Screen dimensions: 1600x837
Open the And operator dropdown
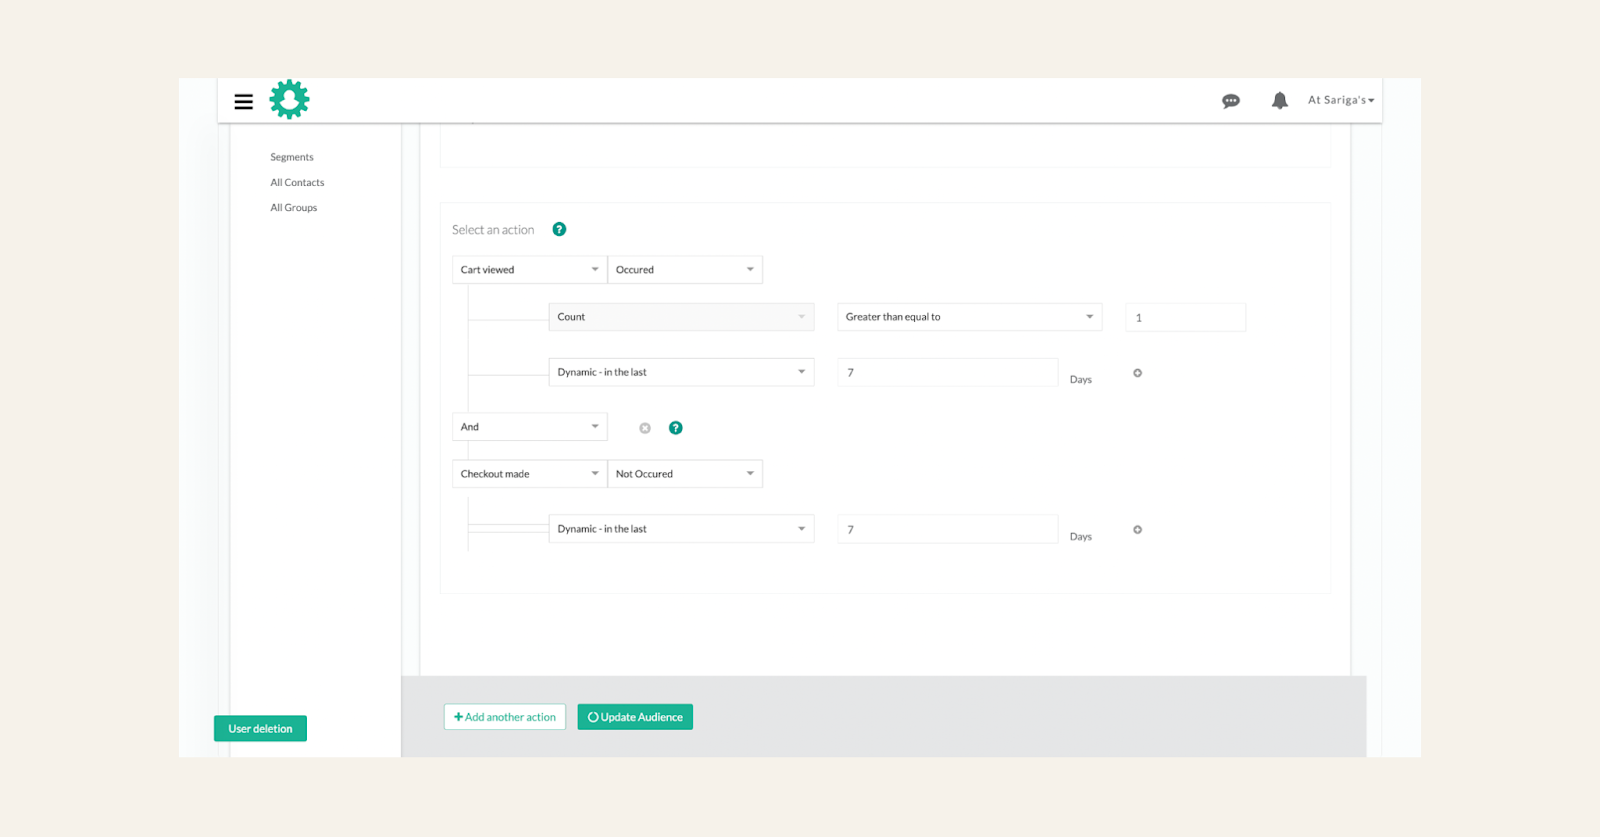point(530,427)
